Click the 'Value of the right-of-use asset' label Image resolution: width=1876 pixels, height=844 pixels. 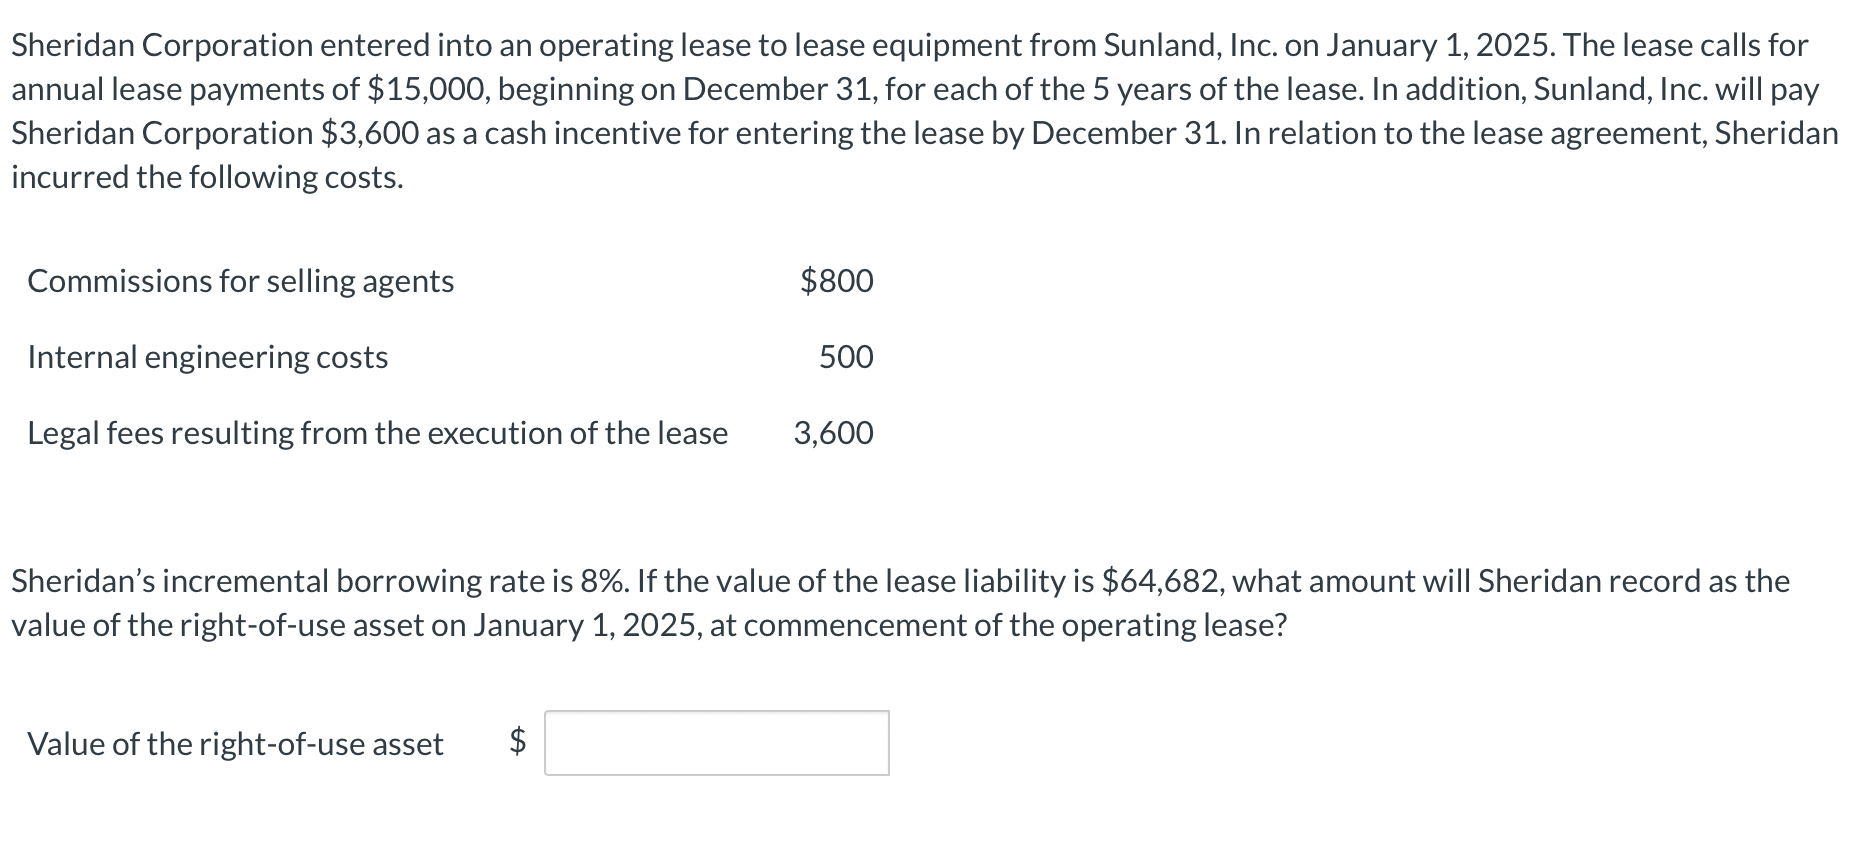click(x=235, y=744)
